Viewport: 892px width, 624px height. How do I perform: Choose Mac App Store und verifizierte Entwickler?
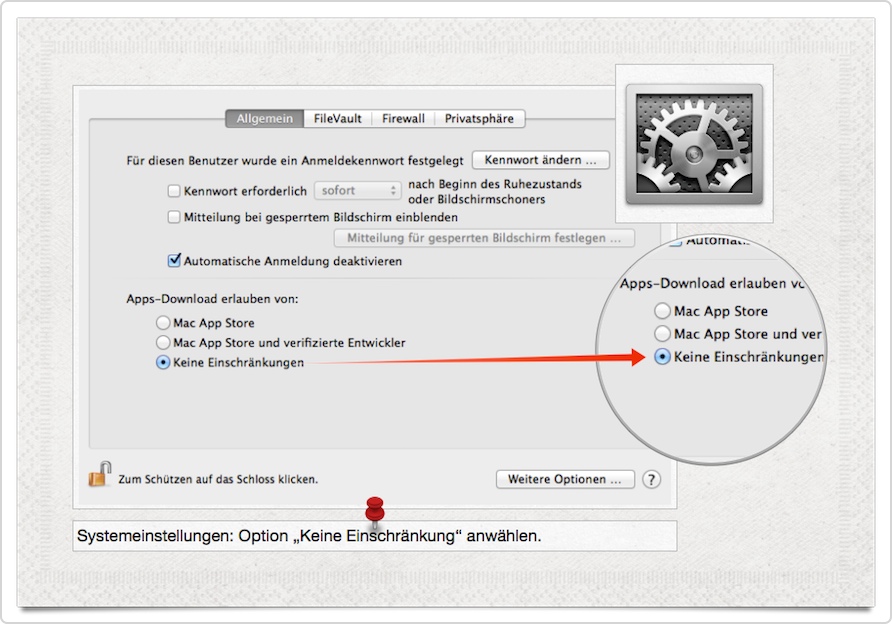point(163,343)
